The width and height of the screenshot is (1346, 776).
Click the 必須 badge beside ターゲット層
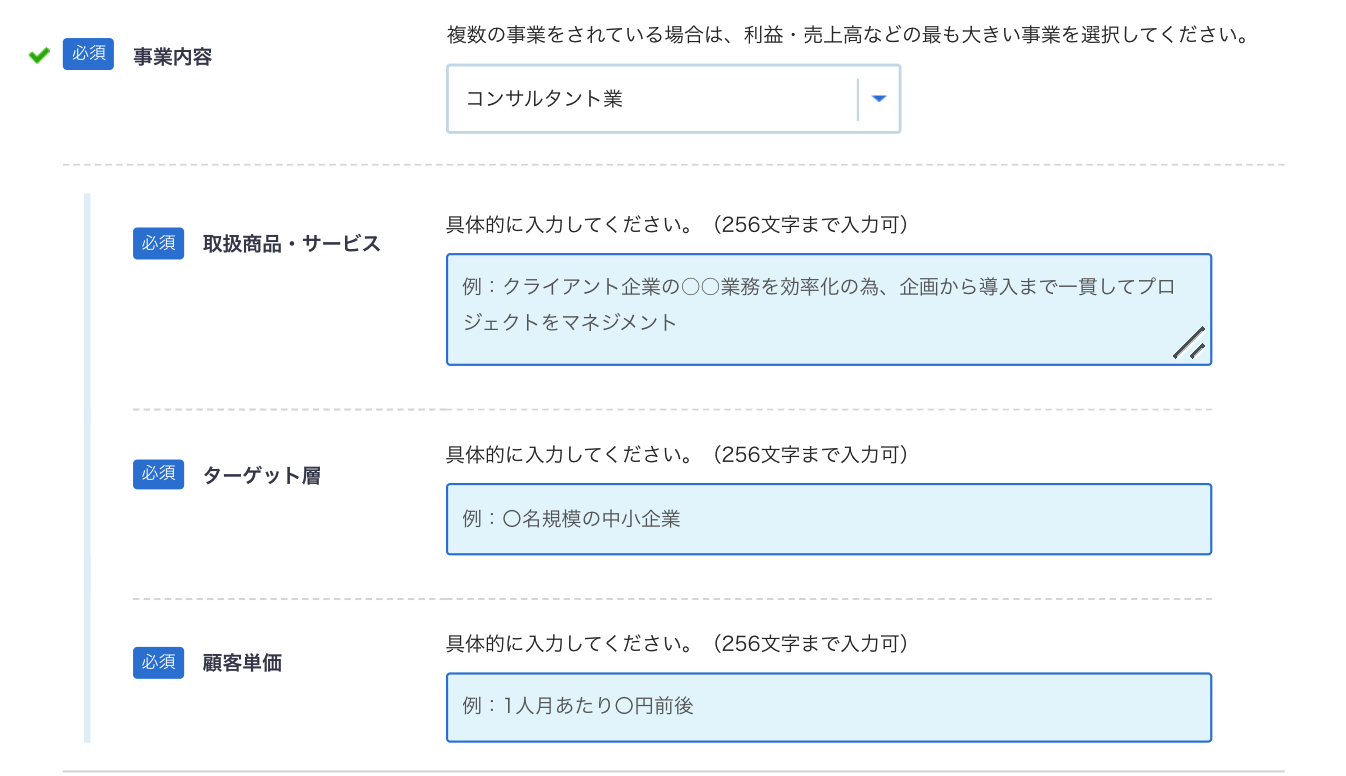[x=158, y=473]
